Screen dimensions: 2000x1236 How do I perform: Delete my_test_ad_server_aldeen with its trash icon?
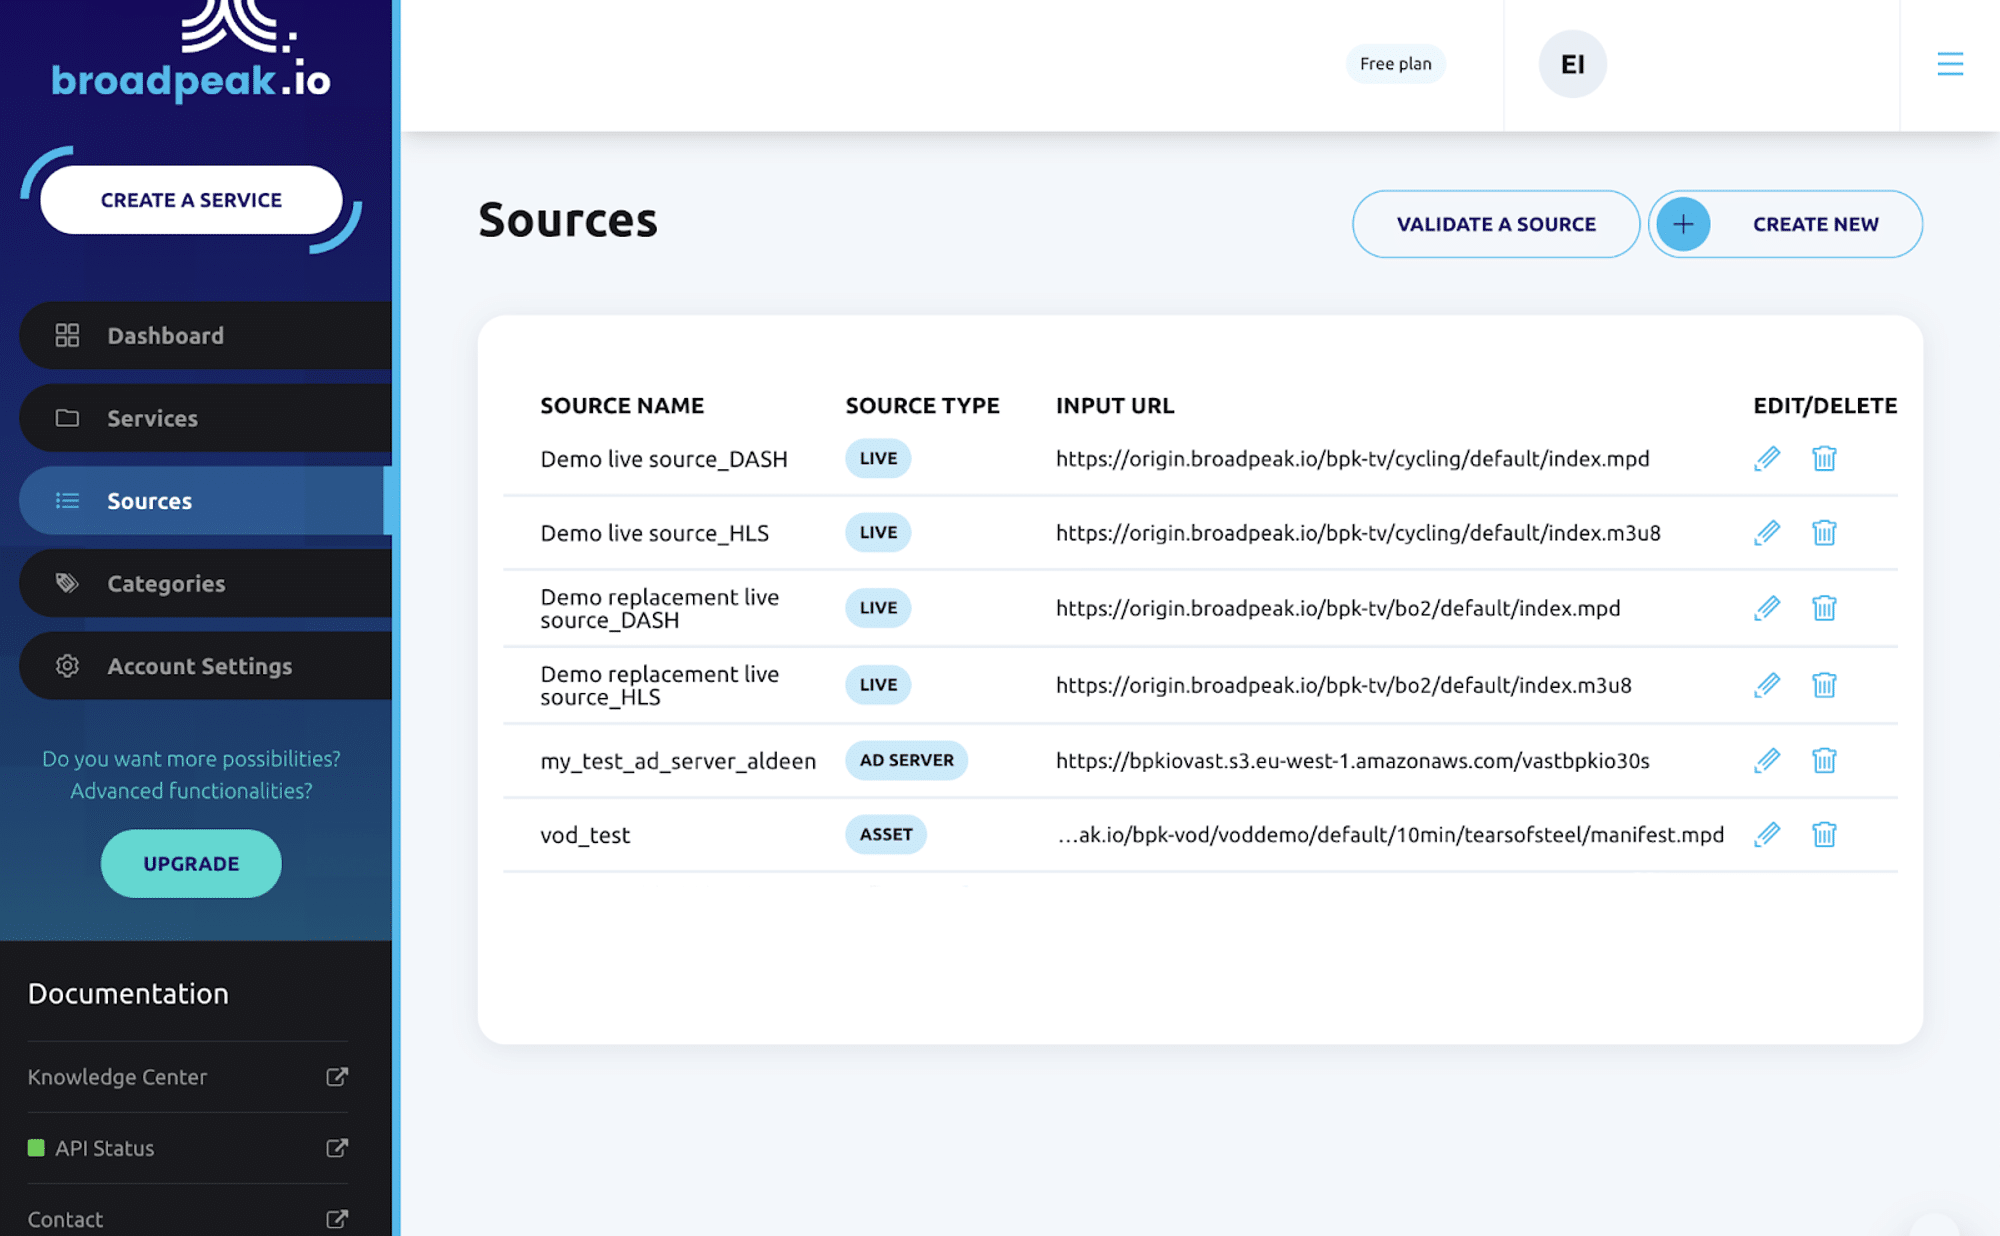[x=1824, y=760]
